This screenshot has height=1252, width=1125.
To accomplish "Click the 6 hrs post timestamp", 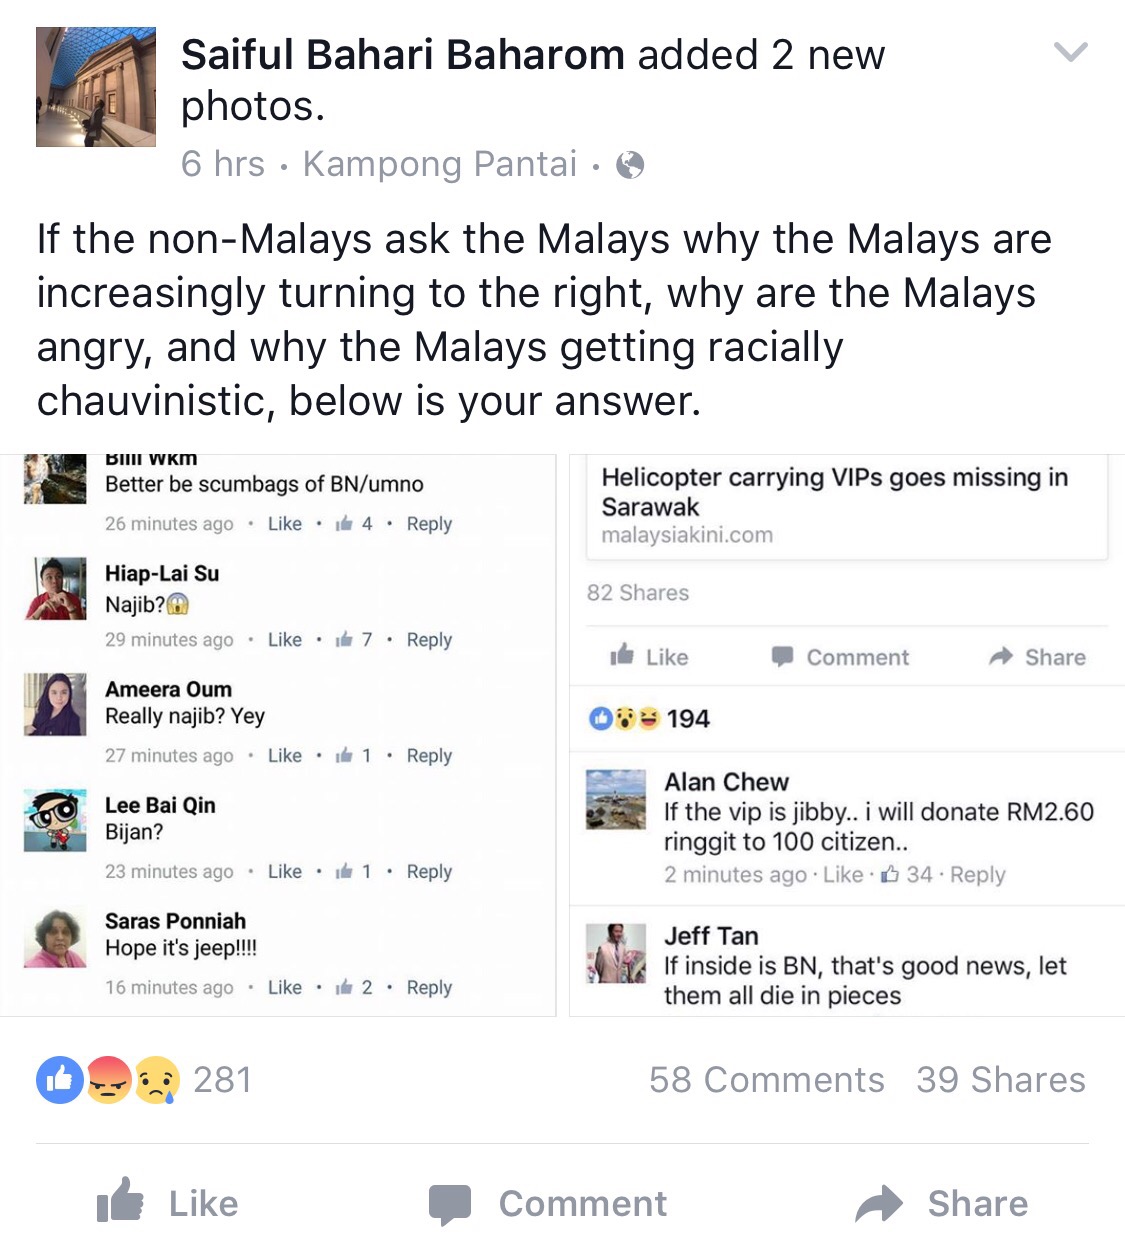I will tap(223, 164).
